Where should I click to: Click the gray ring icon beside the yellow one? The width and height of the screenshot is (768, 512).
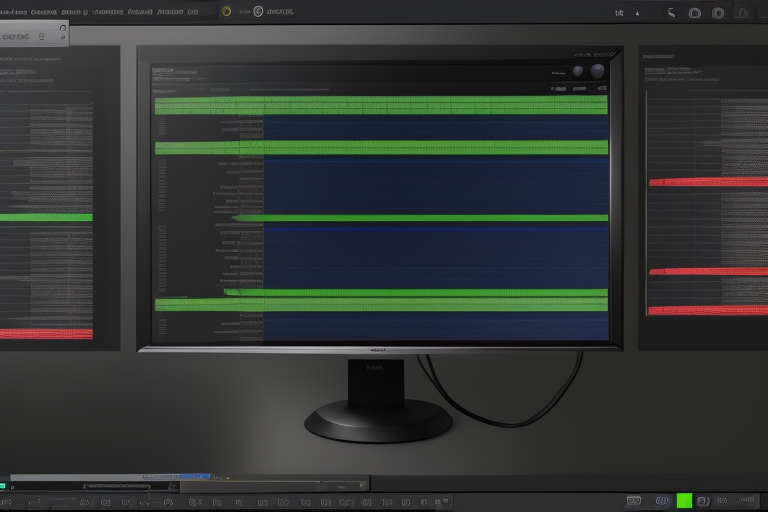tap(257, 11)
